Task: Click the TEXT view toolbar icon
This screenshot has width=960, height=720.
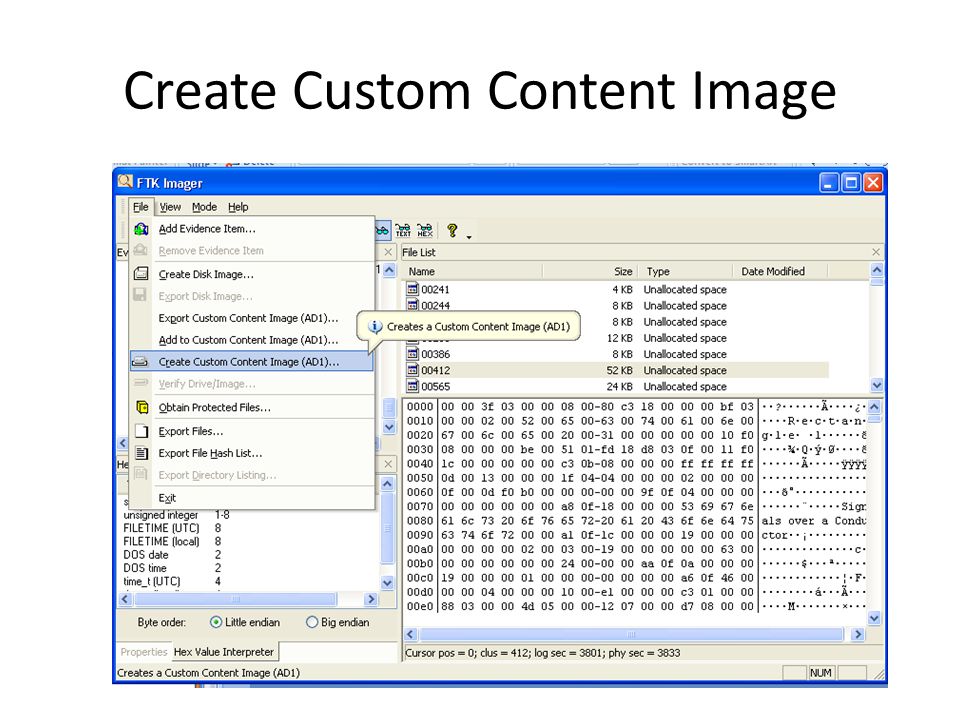Action: 403,230
